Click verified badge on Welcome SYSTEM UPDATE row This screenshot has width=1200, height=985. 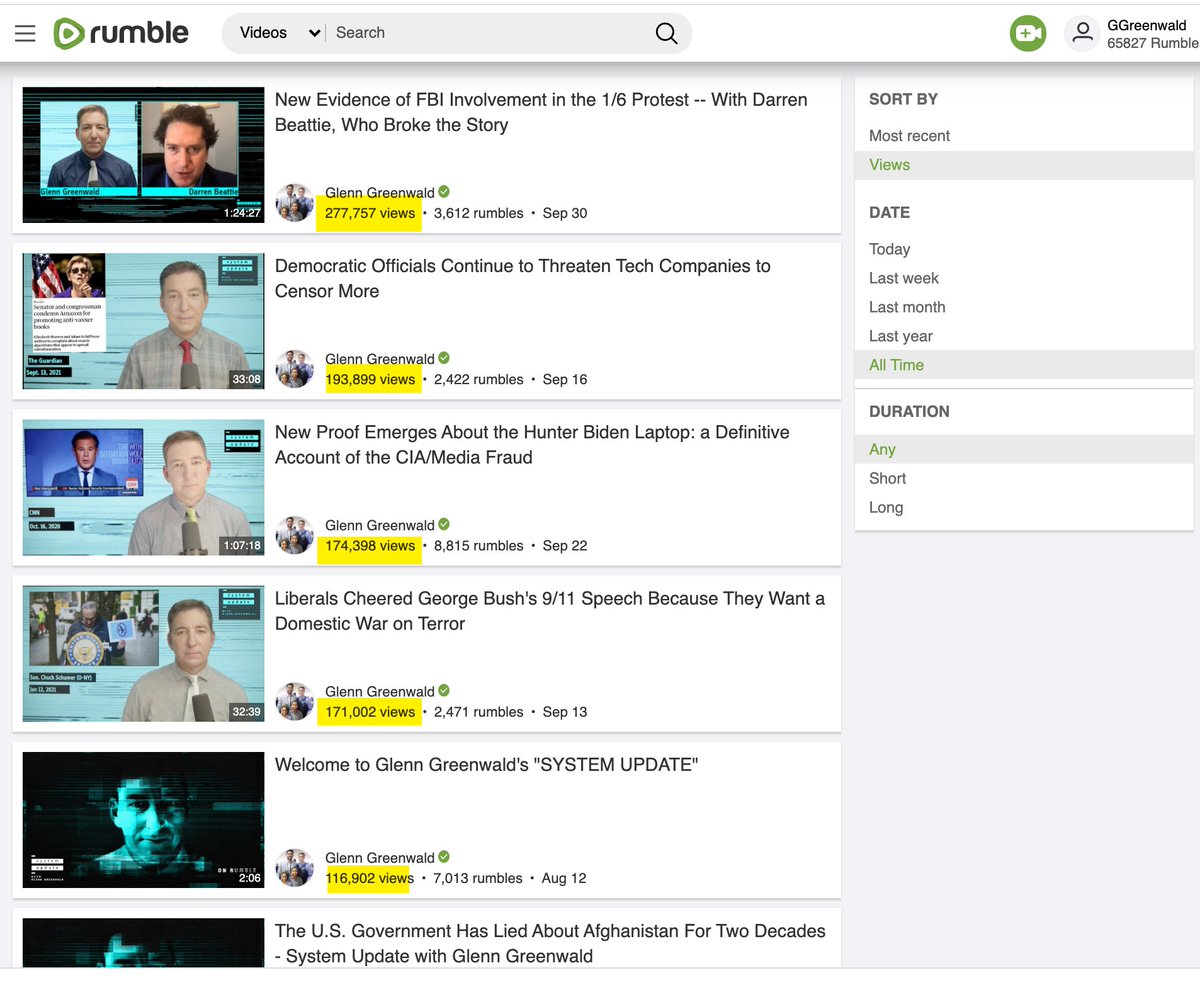[x=444, y=856]
